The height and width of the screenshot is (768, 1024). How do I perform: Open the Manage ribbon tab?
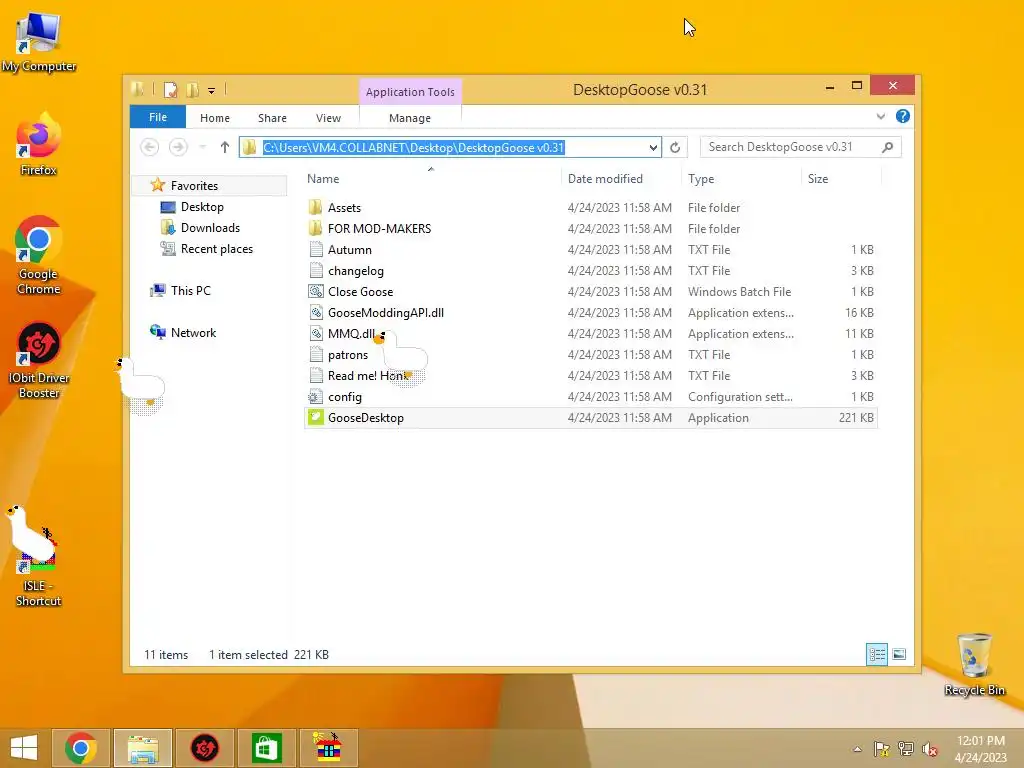410,118
